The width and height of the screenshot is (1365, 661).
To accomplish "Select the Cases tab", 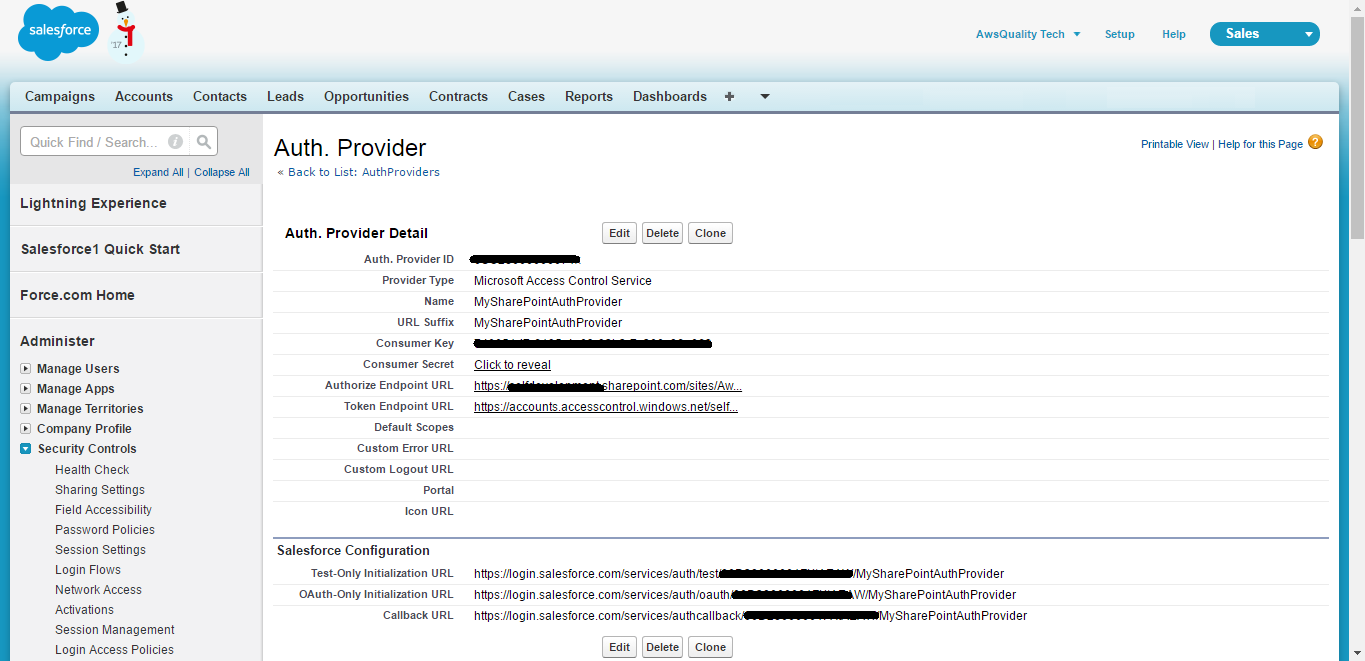I will [526, 97].
